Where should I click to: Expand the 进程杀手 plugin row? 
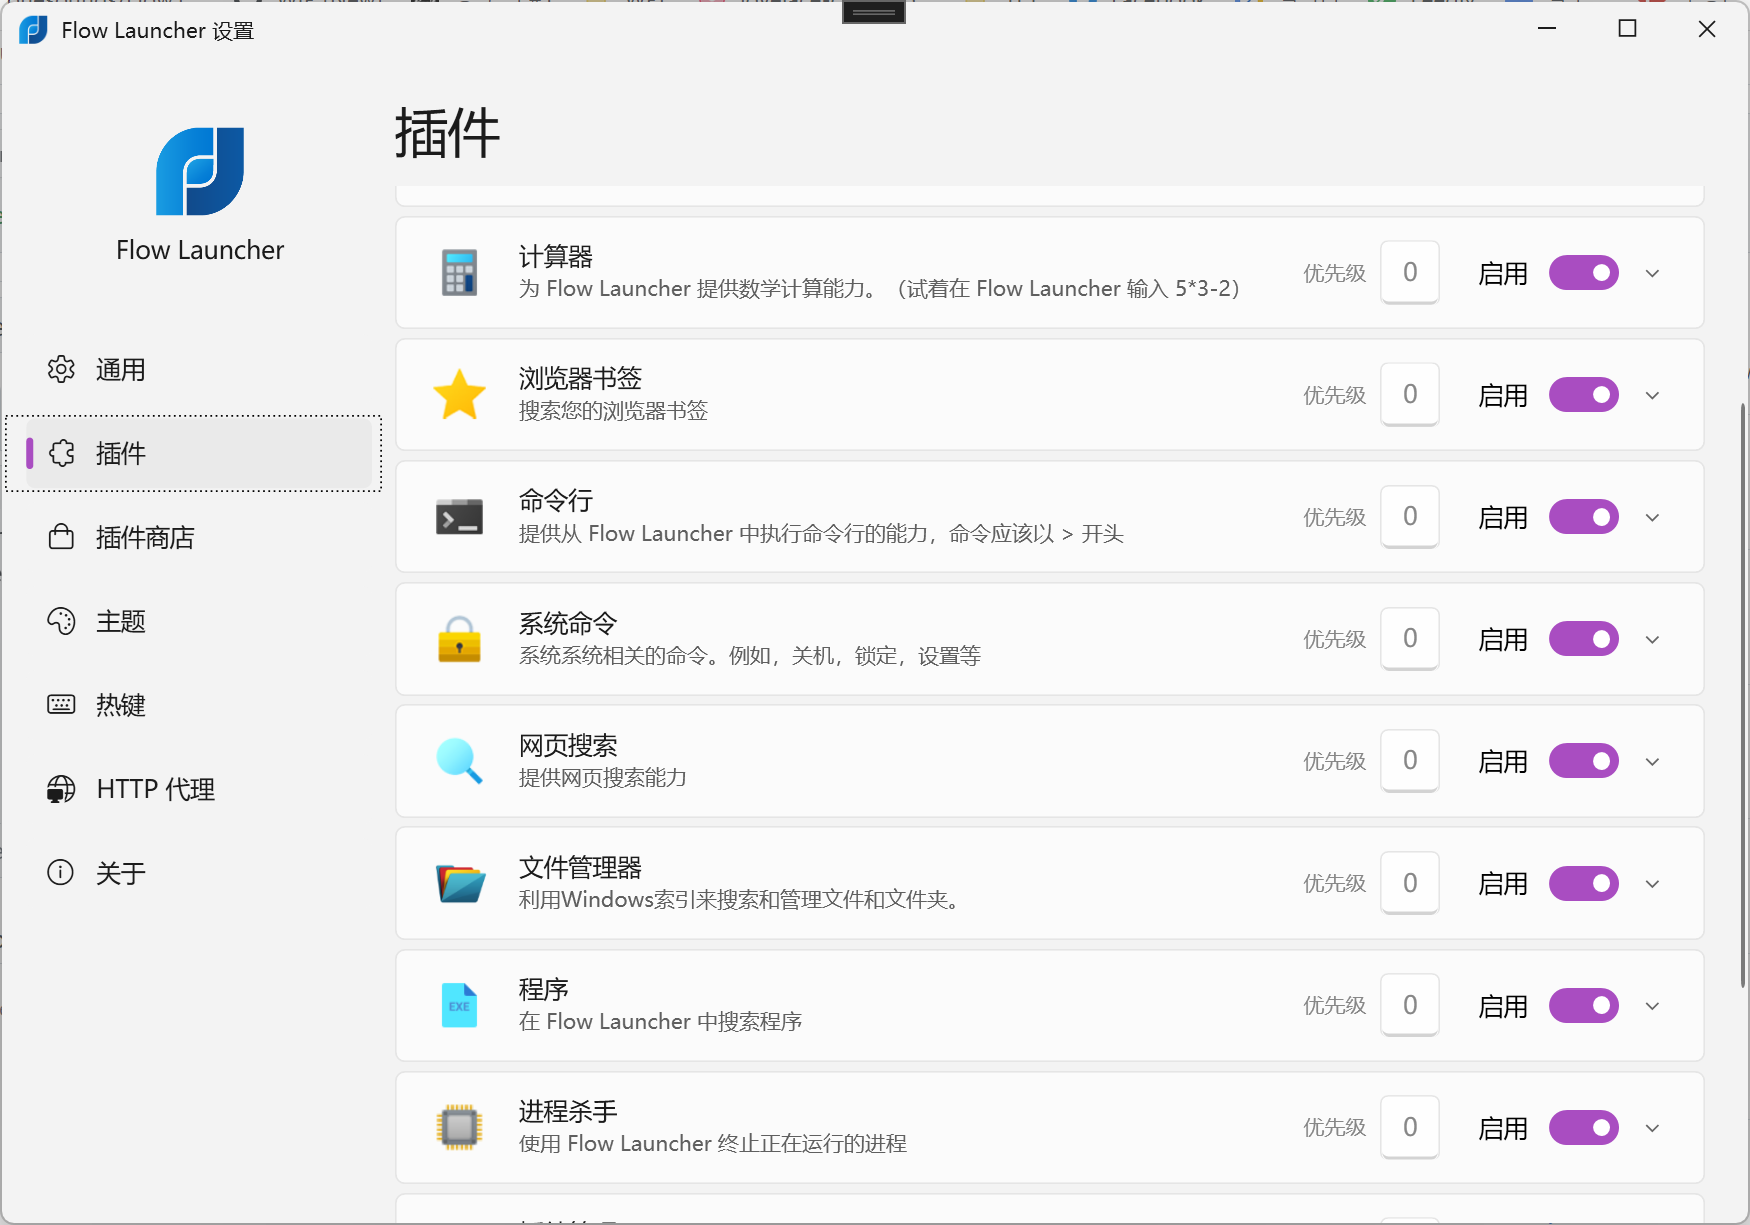pos(1652,1128)
